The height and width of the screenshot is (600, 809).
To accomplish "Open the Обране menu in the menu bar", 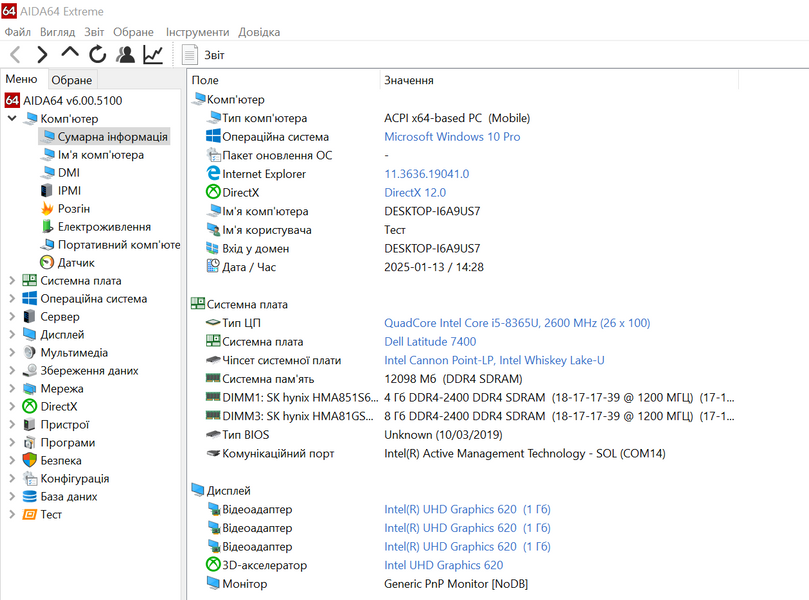I will click(133, 32).
